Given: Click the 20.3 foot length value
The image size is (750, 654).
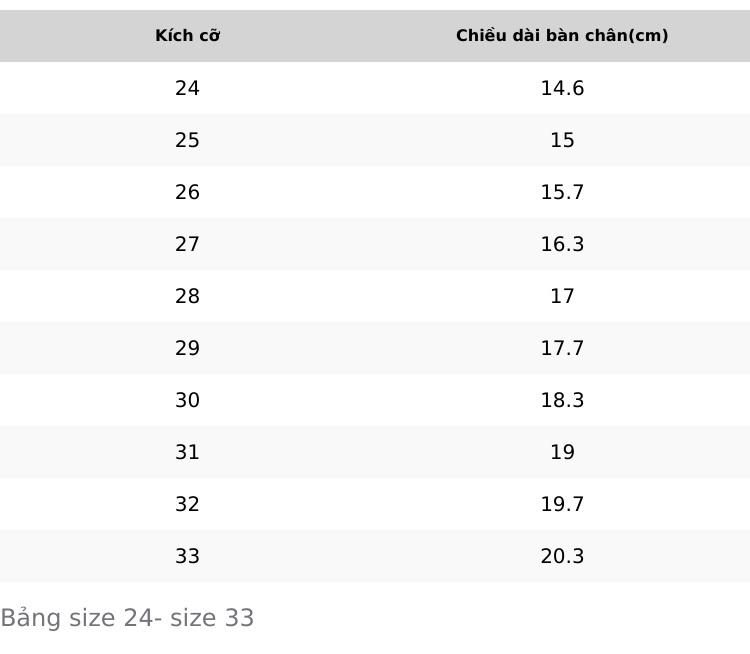Looking at the screenshot, I should click(x=562, y=556).
